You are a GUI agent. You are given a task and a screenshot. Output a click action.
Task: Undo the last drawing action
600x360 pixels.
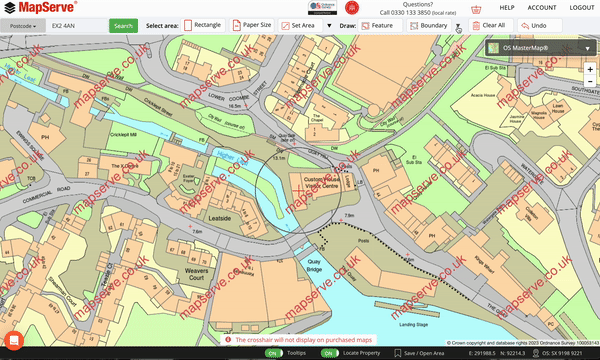[540, 26]
